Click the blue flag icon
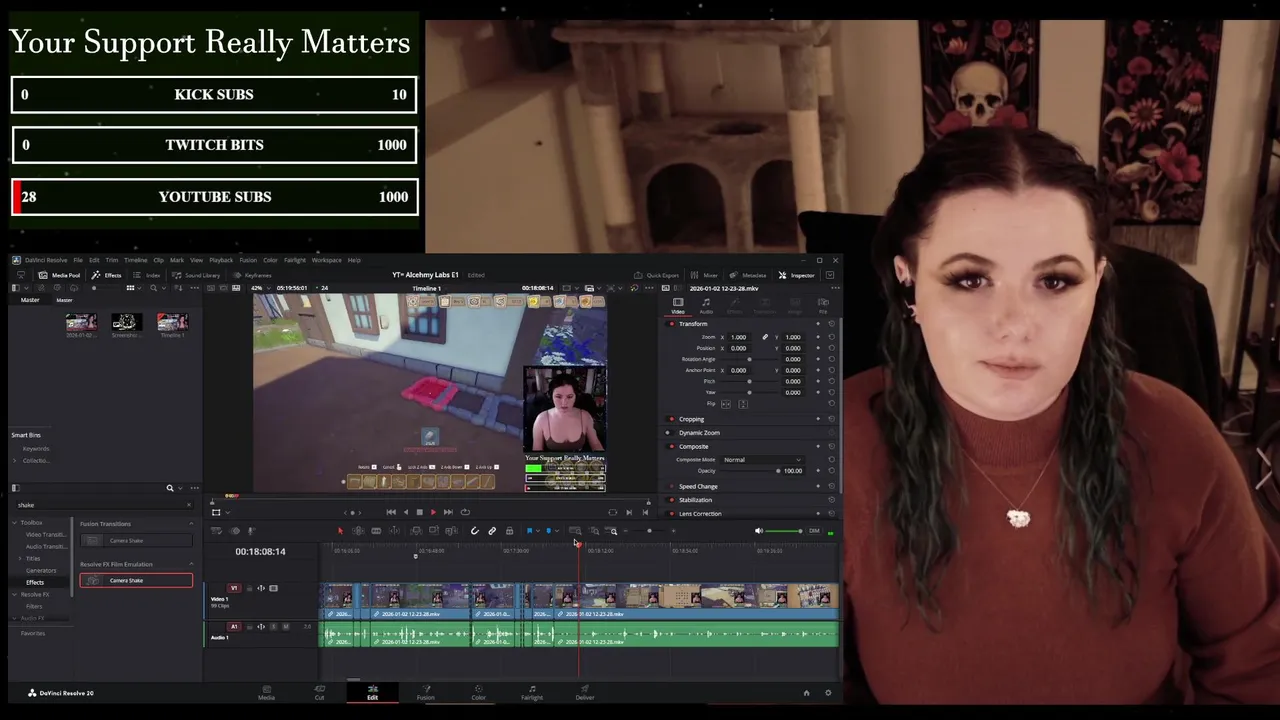 click(x=529, y=531)
